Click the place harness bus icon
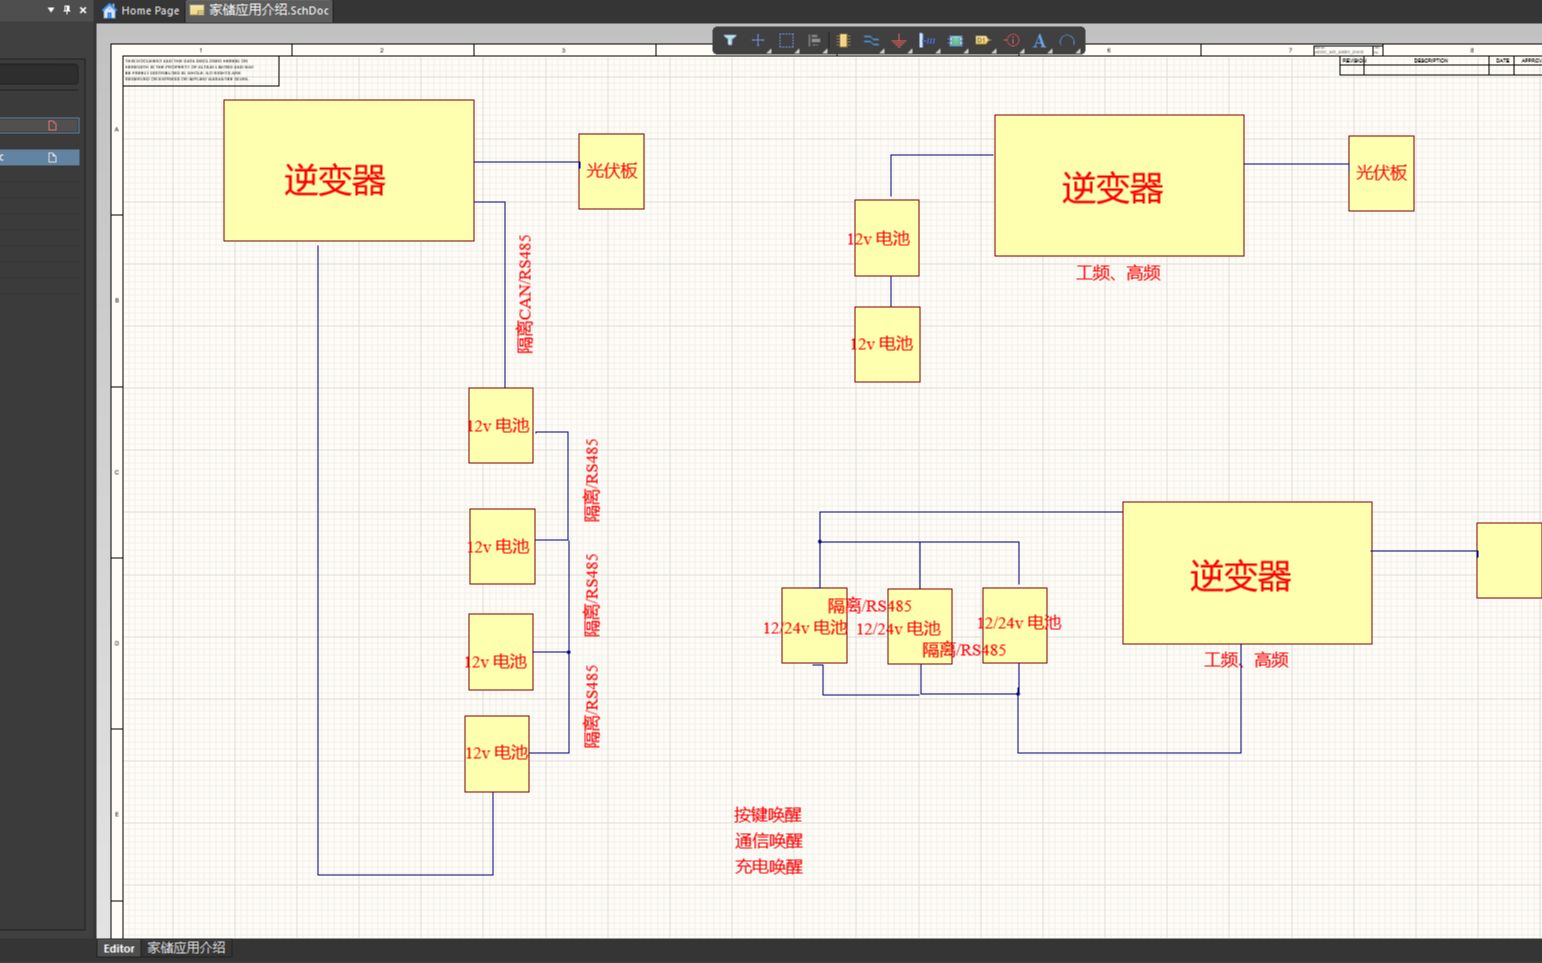1542x963 pixels. click(x=927, y=41)
